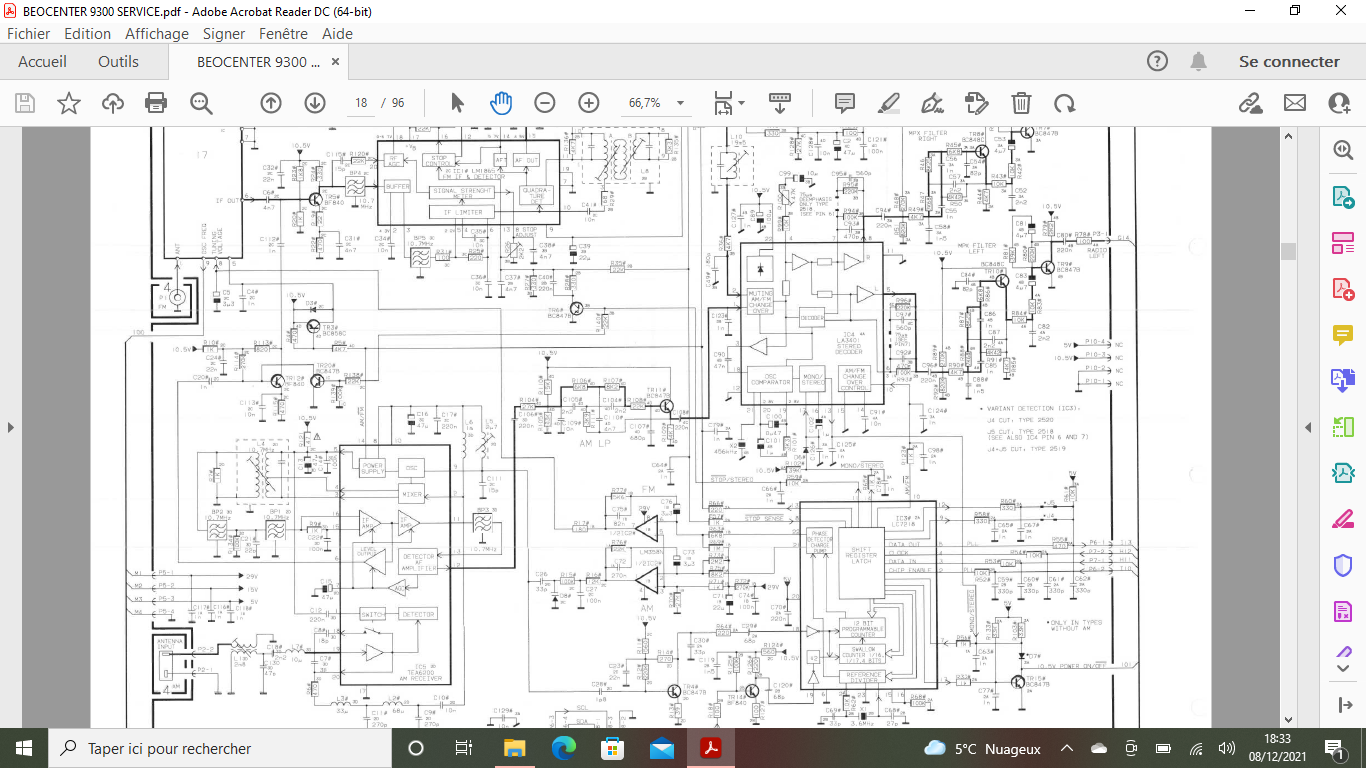Show hidden system tray icons chevron

(1067, 748)
